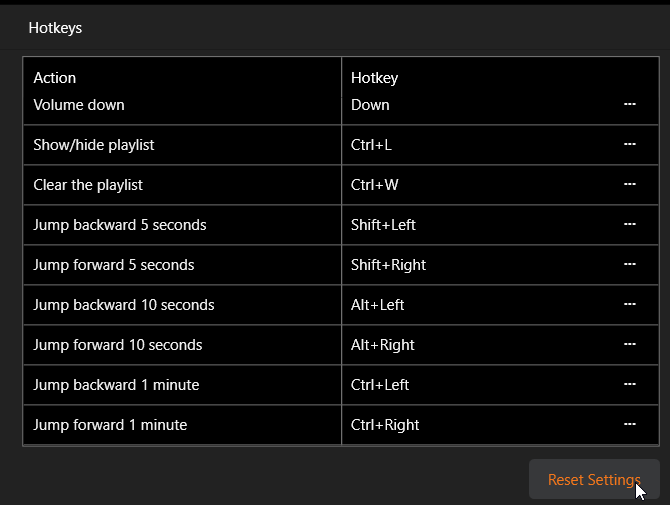
Task: Select the Ctrl+L hotkey cell
Action: [372, 145]
